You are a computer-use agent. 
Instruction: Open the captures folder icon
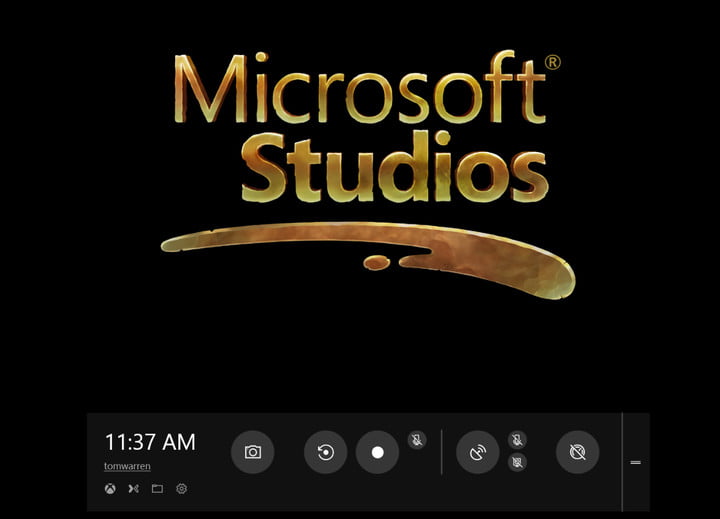(157, 489)
